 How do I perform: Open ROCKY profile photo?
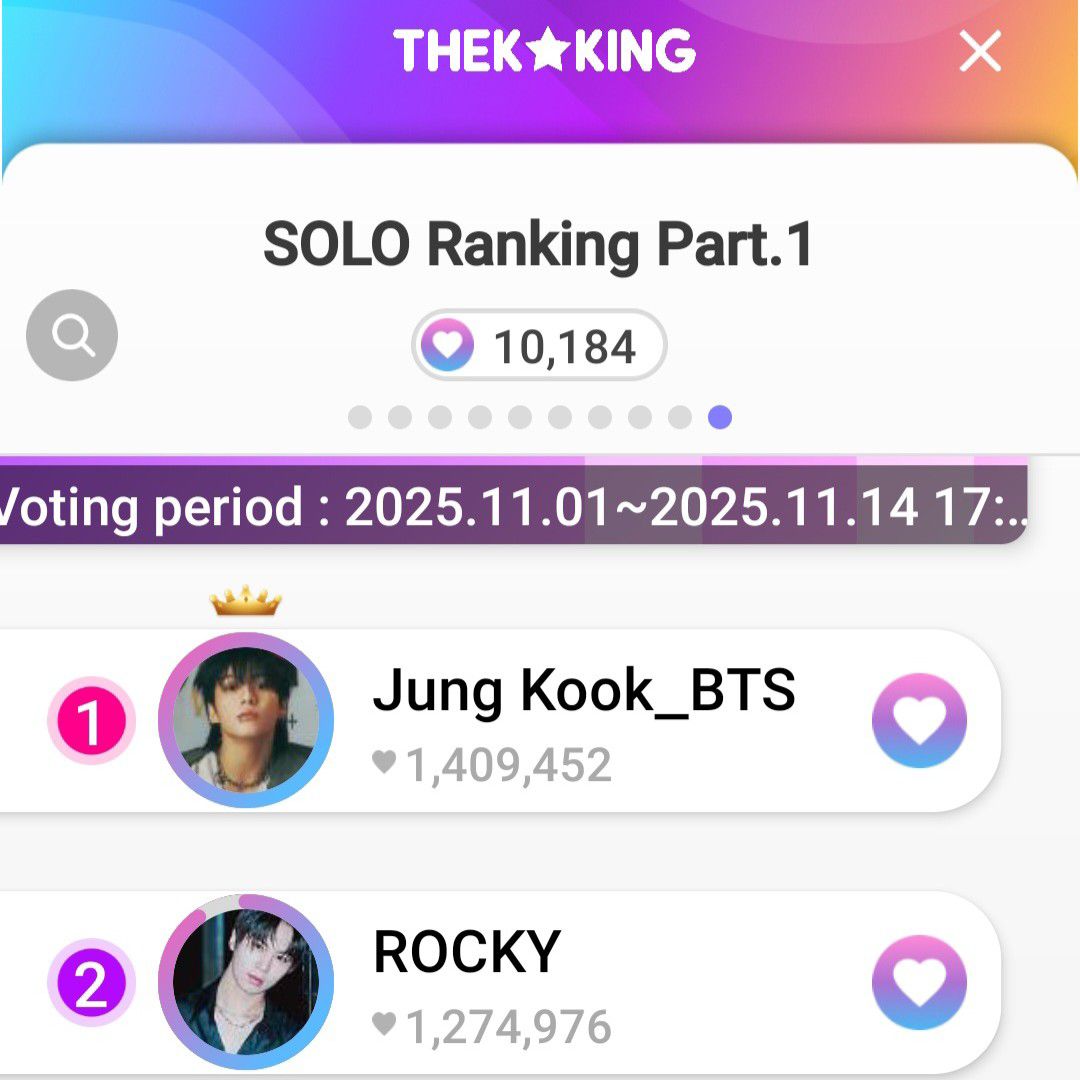point(246,982)
